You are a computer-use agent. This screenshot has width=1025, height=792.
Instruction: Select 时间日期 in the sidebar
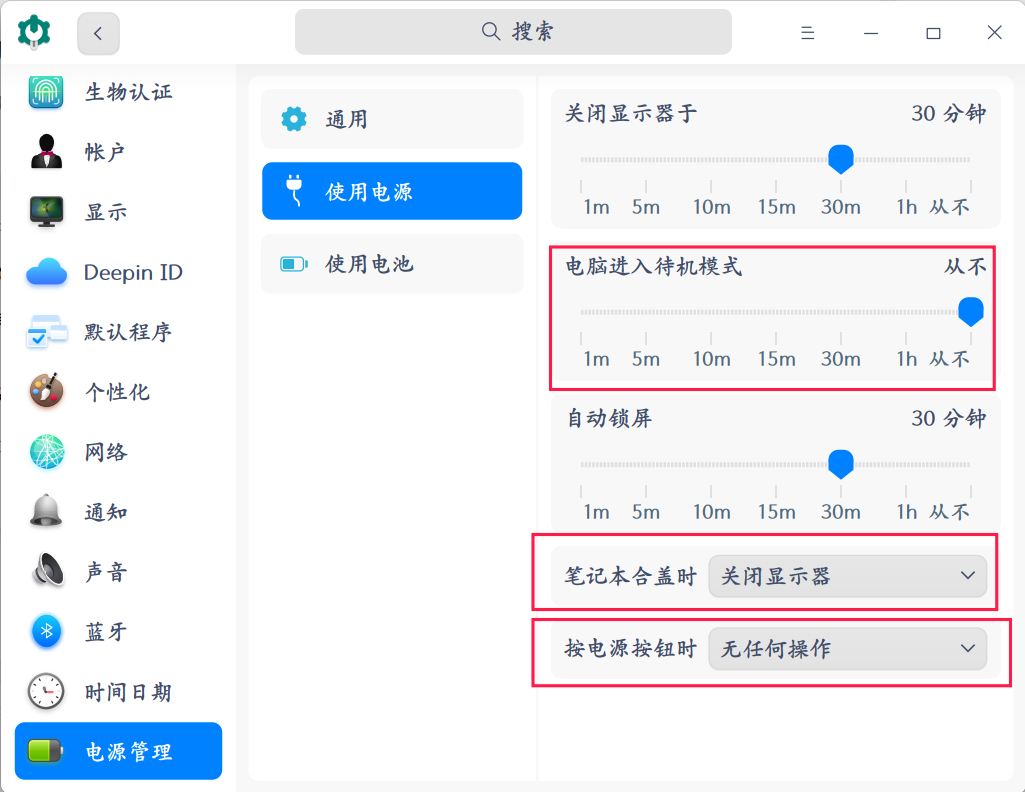pyautogui.click(x=128, y=692)
